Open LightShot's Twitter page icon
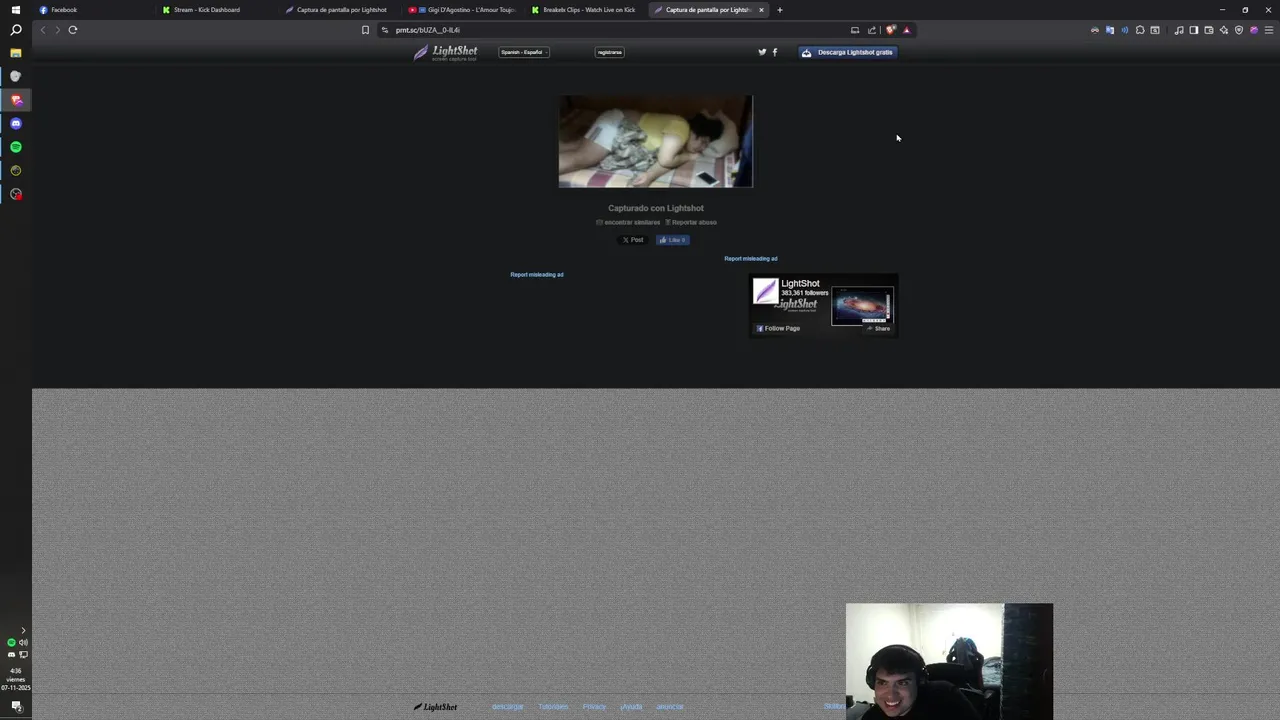Viewport: 1280px width, 720px height. (762, 52)
